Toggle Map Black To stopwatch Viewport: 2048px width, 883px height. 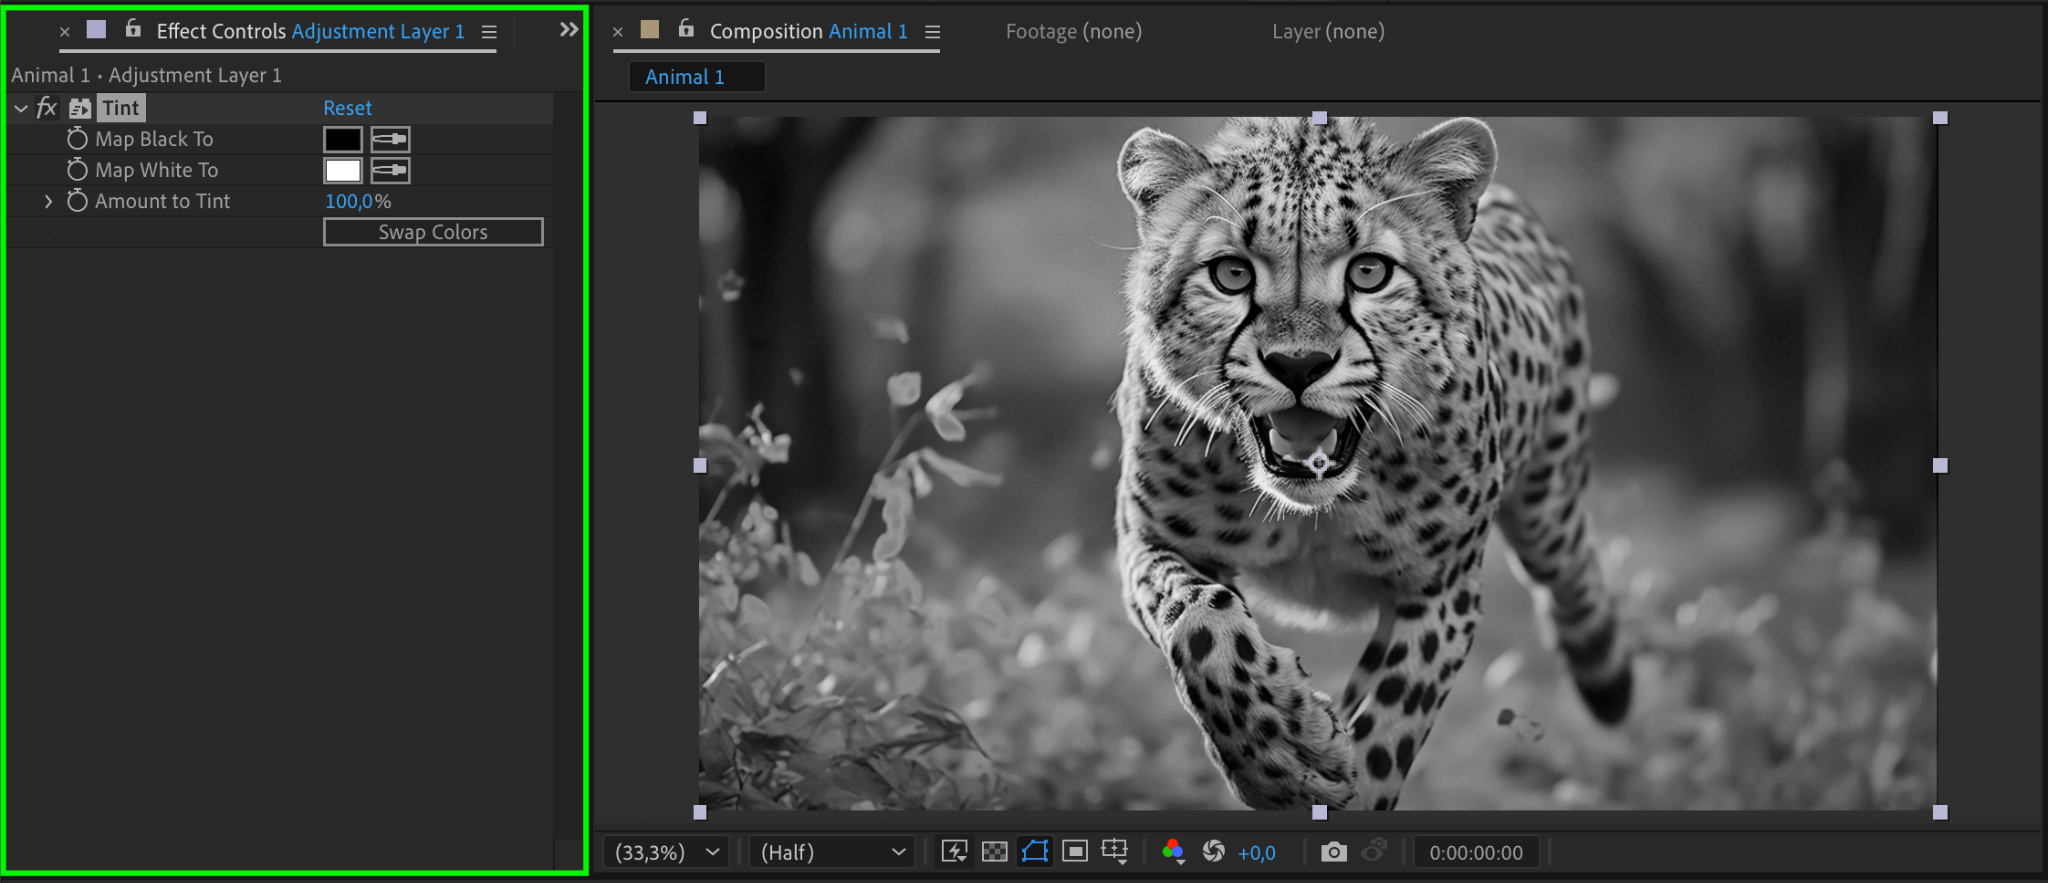click(x=77, y=139)
